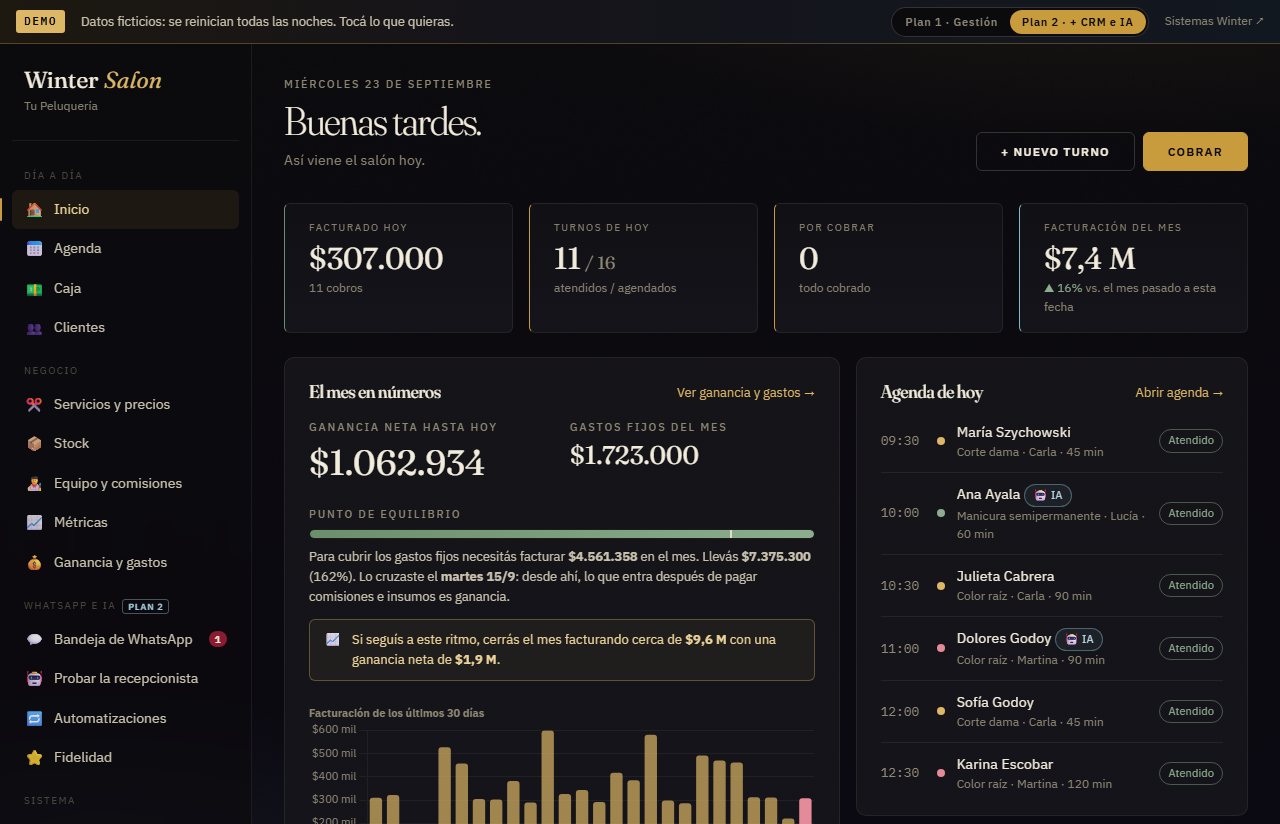
Task: Open Probar la recepcionista
Action: coord(126,679)
